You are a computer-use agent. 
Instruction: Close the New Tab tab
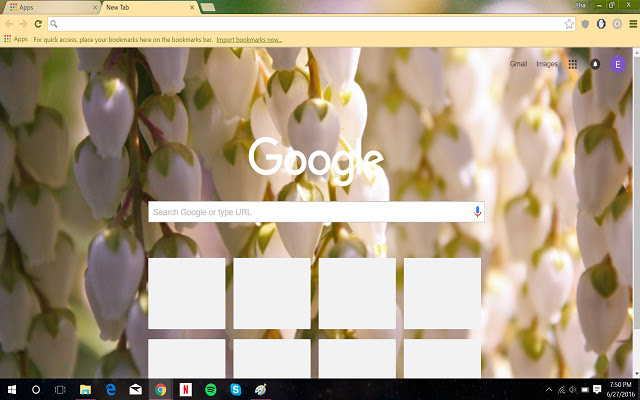coord(192,7)
